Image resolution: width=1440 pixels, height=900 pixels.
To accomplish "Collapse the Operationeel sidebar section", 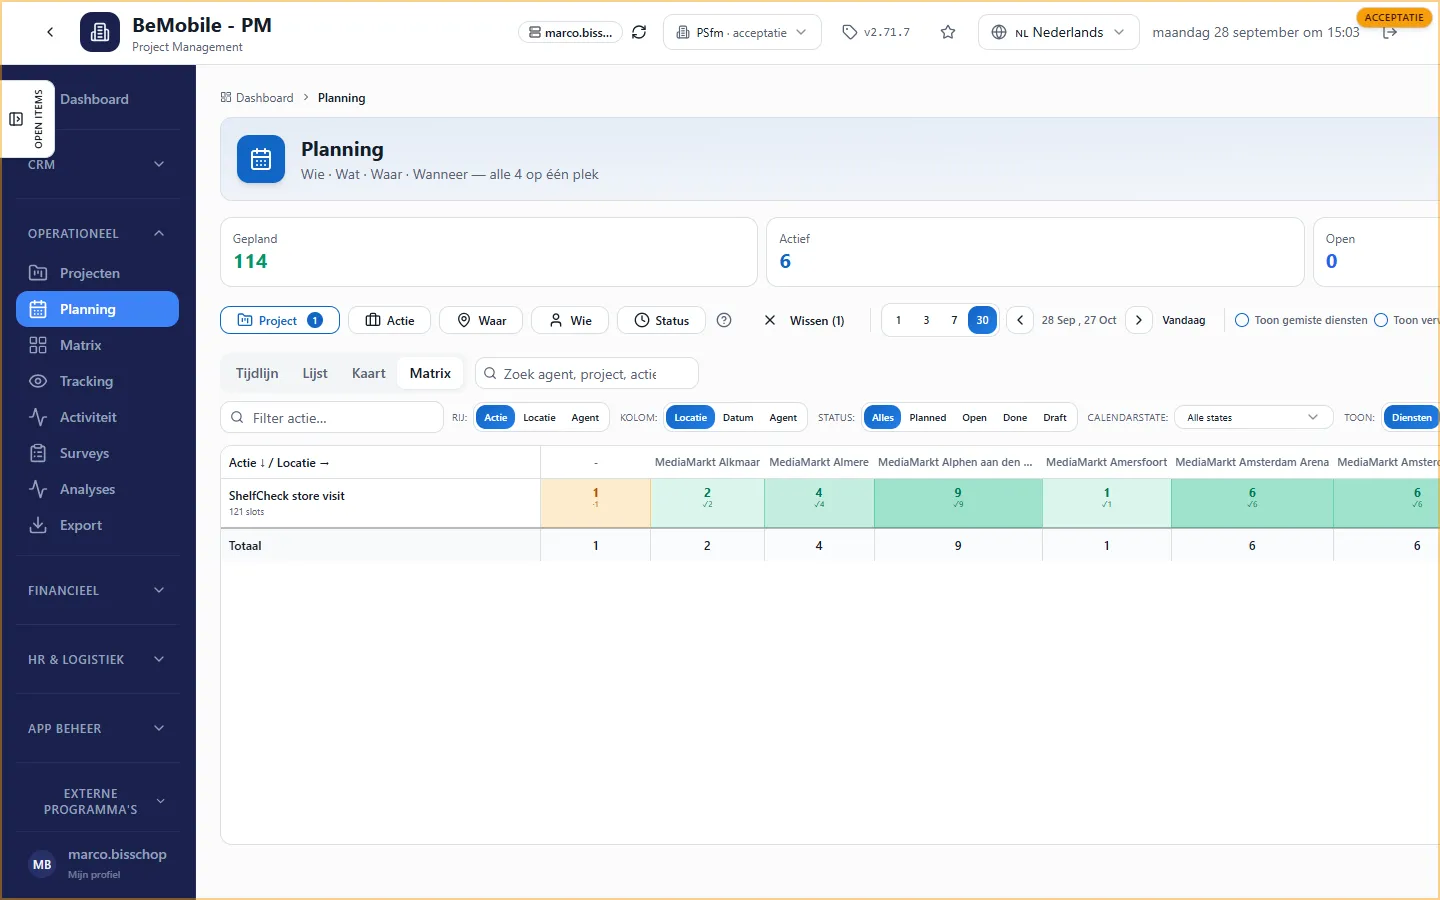I will (x=97, y=233).
